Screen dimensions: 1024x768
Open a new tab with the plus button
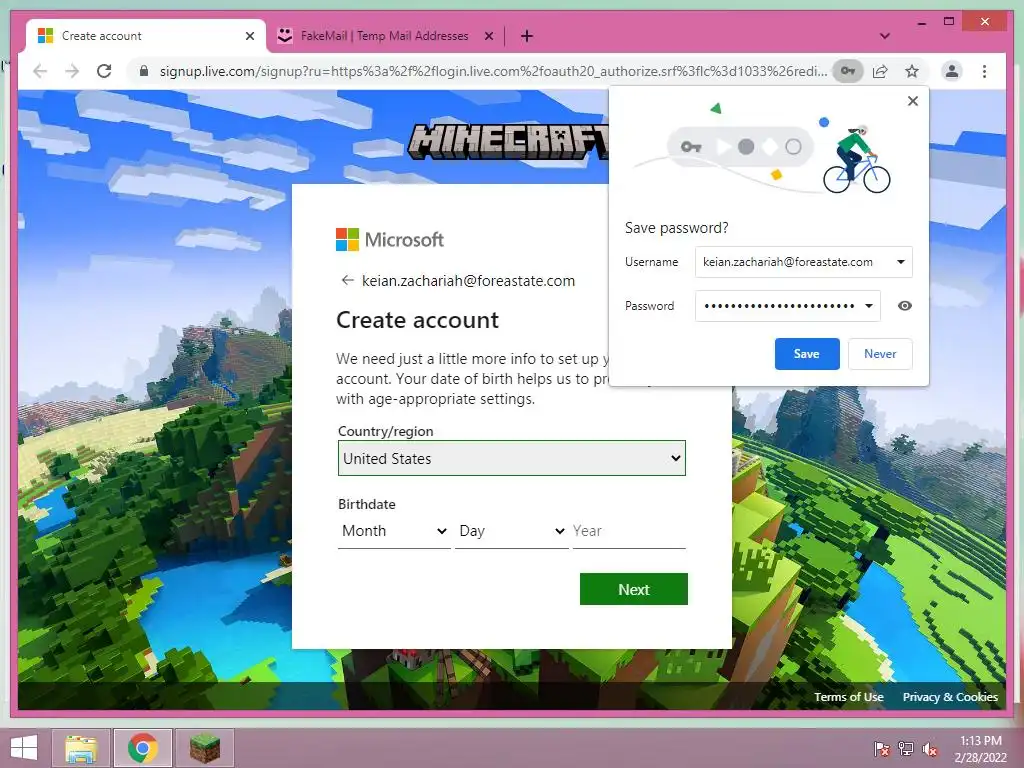click(x=526, y=36)
